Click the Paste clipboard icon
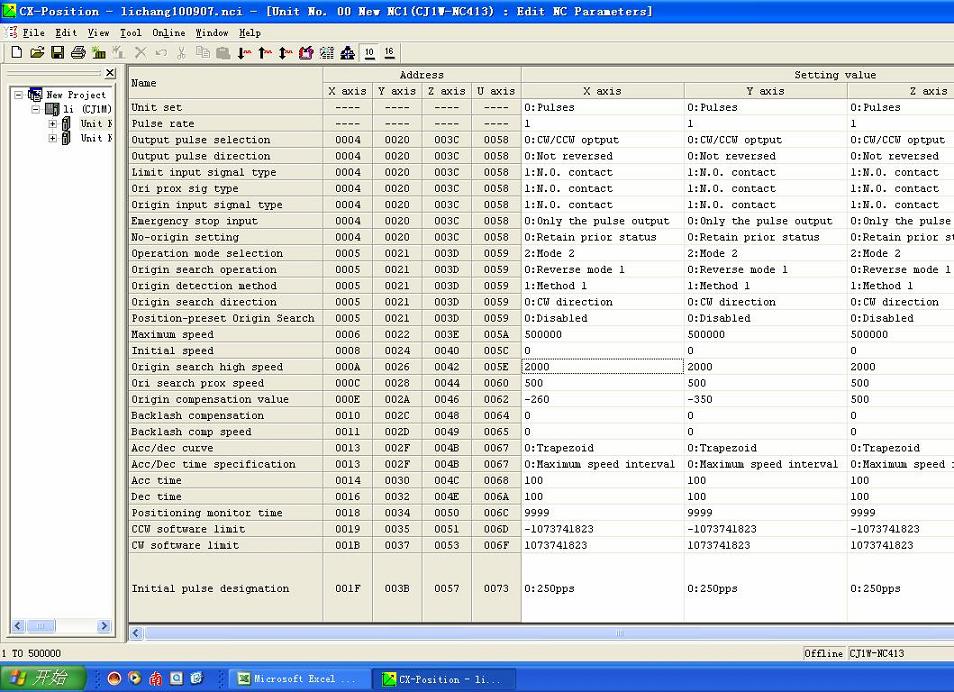The width and height of the screenshot is (954, 692). pos(223,53)
